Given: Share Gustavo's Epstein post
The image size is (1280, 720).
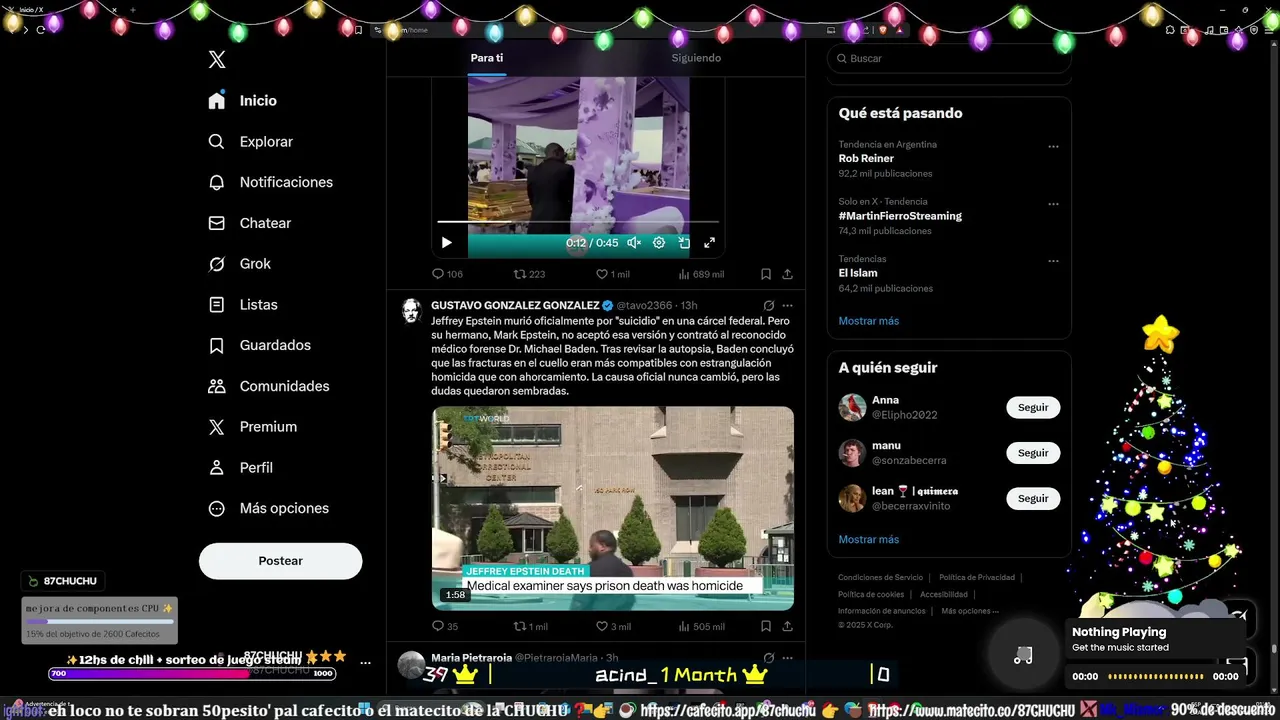Looking at the screenshot, I should [787, 627].
